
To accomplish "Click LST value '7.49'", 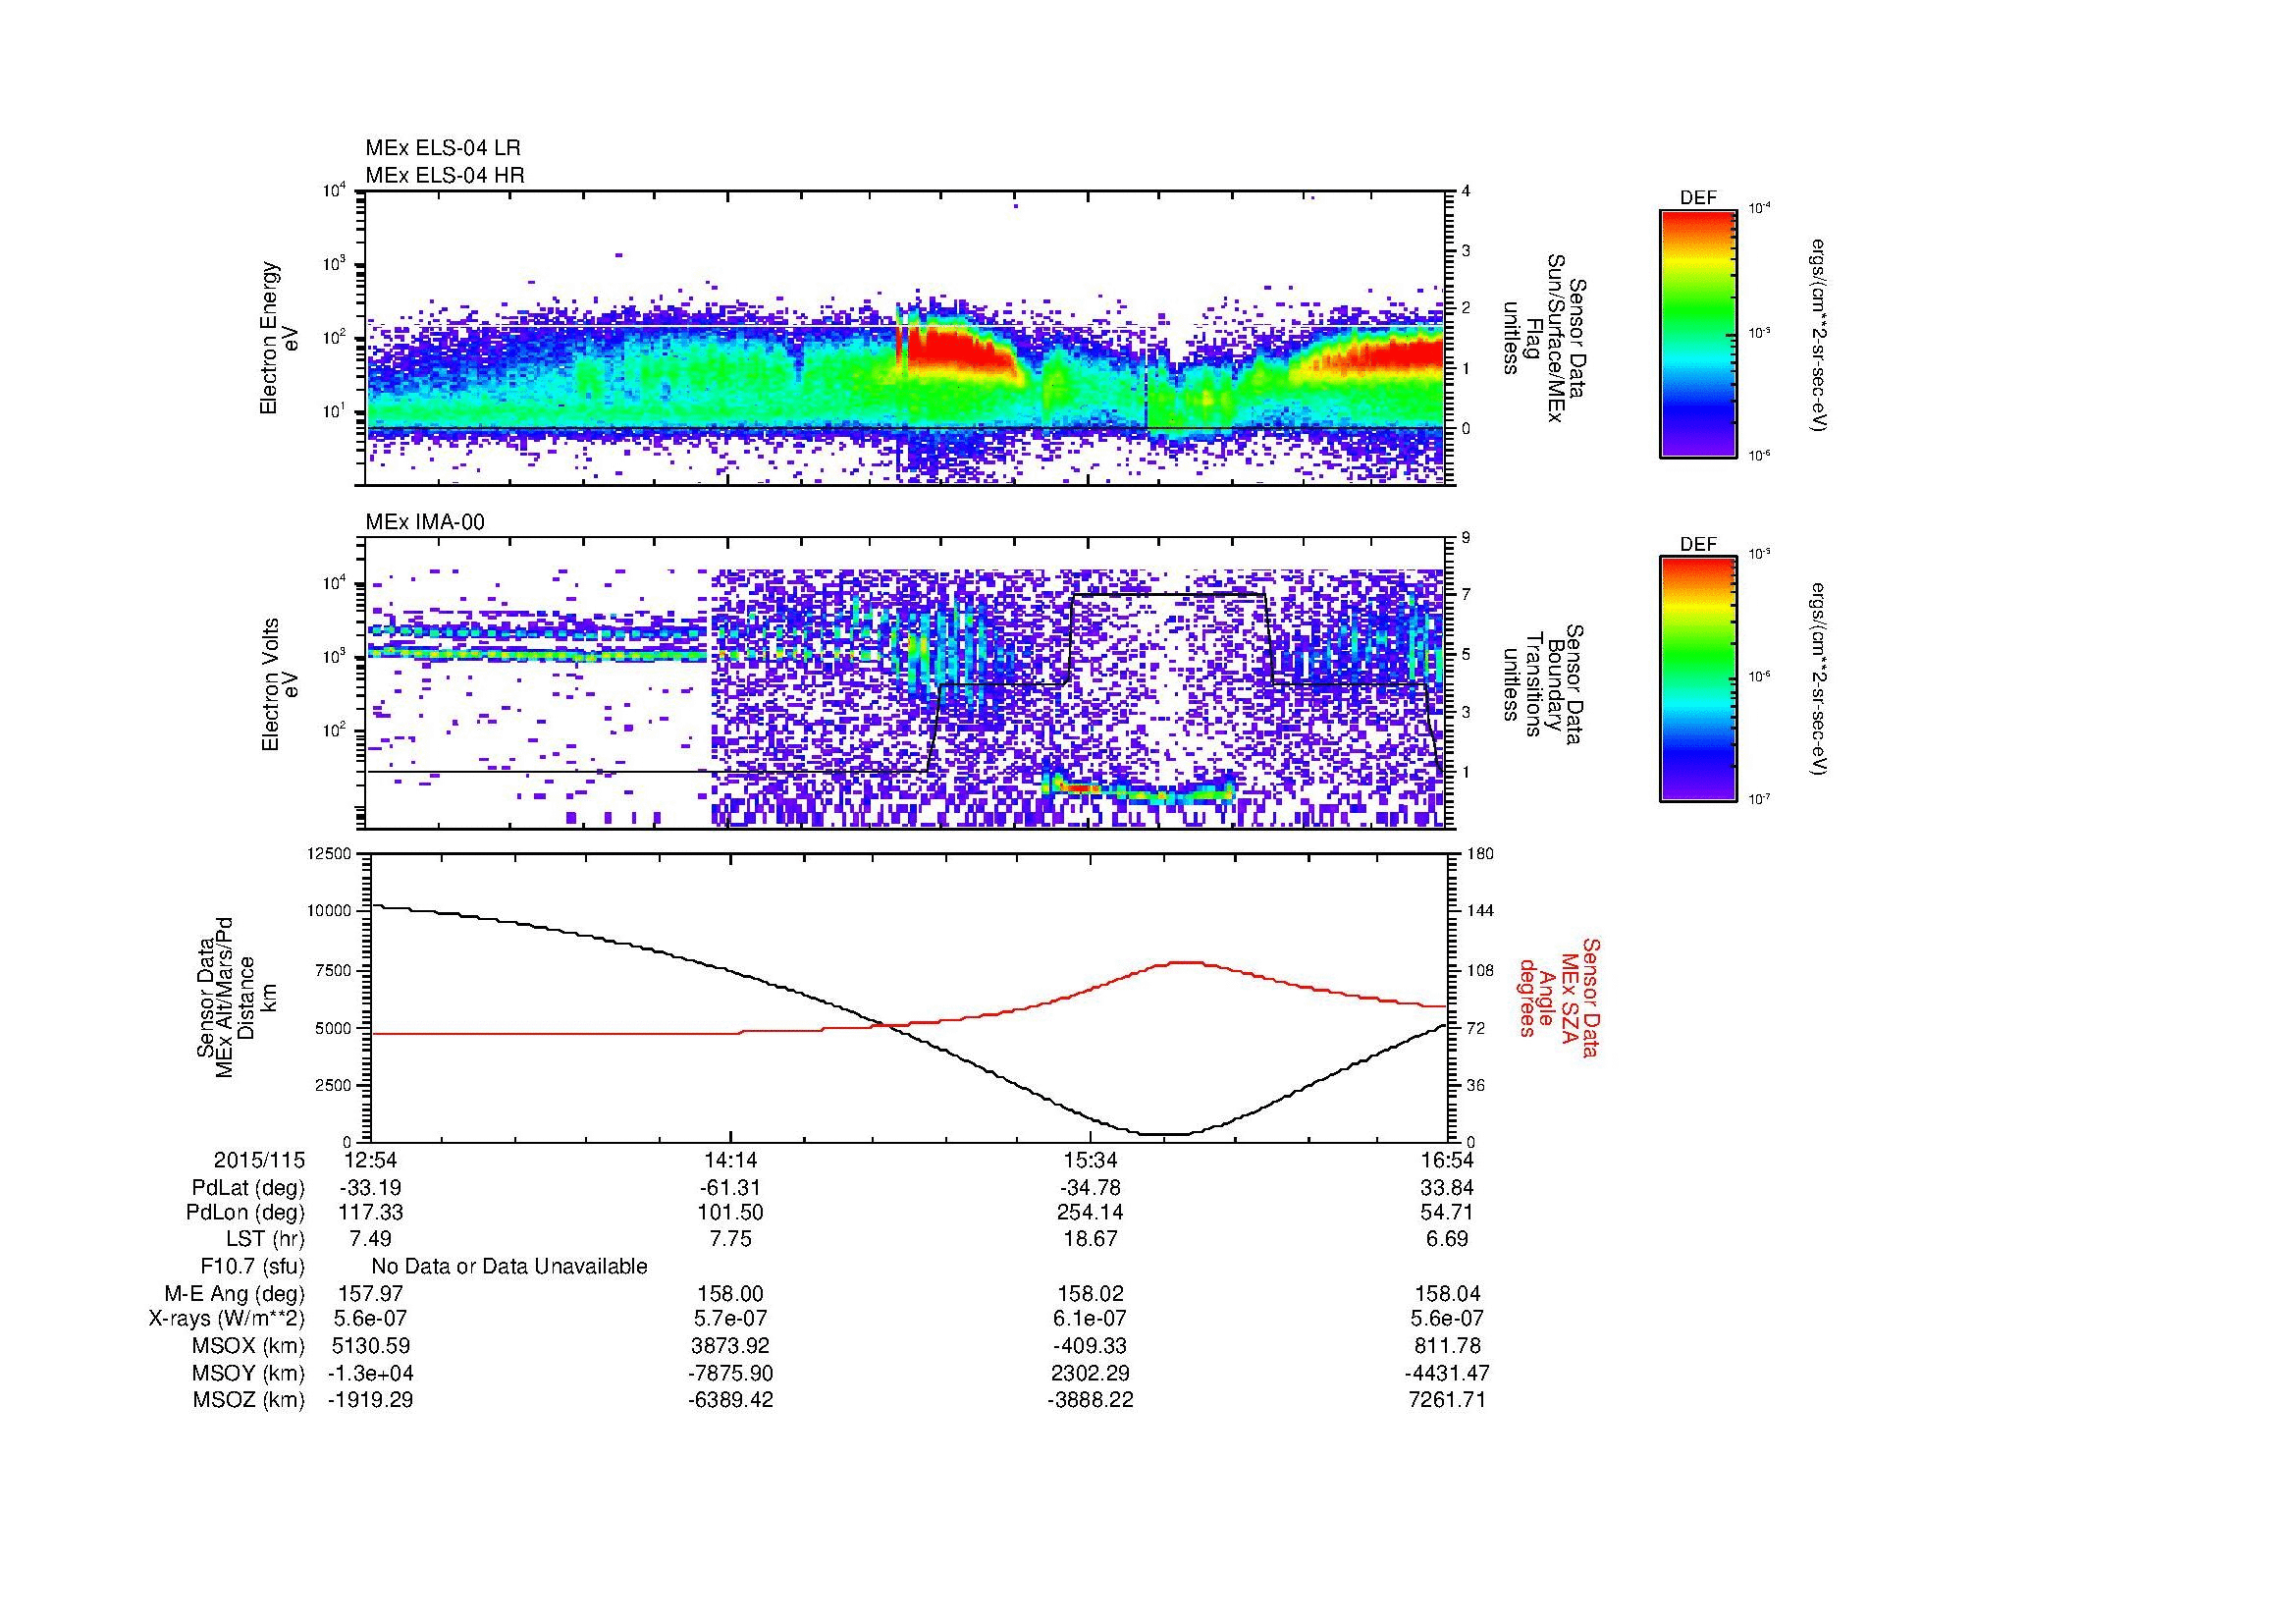I will click(370, 1239).
